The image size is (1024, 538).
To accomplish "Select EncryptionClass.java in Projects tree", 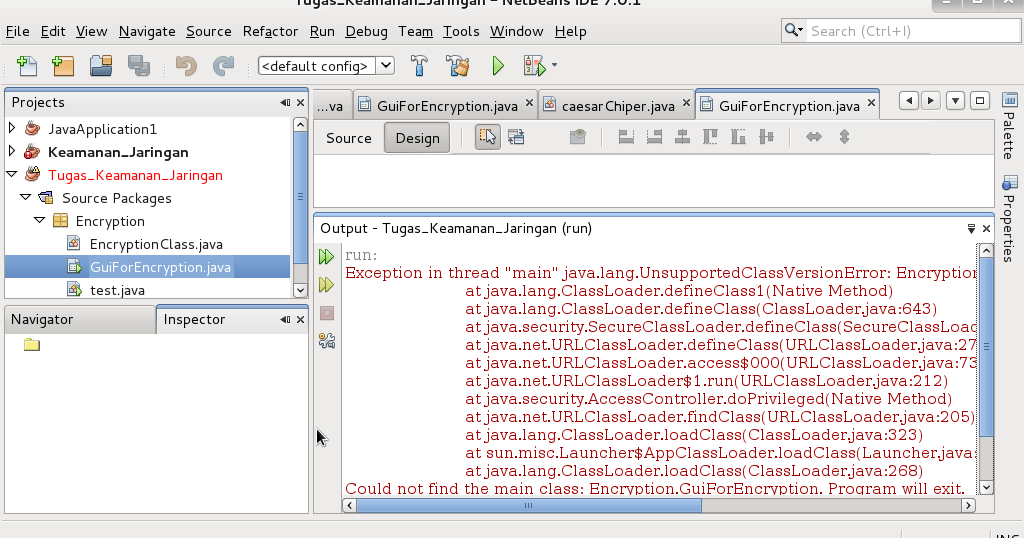I will (x=156, y=244).
